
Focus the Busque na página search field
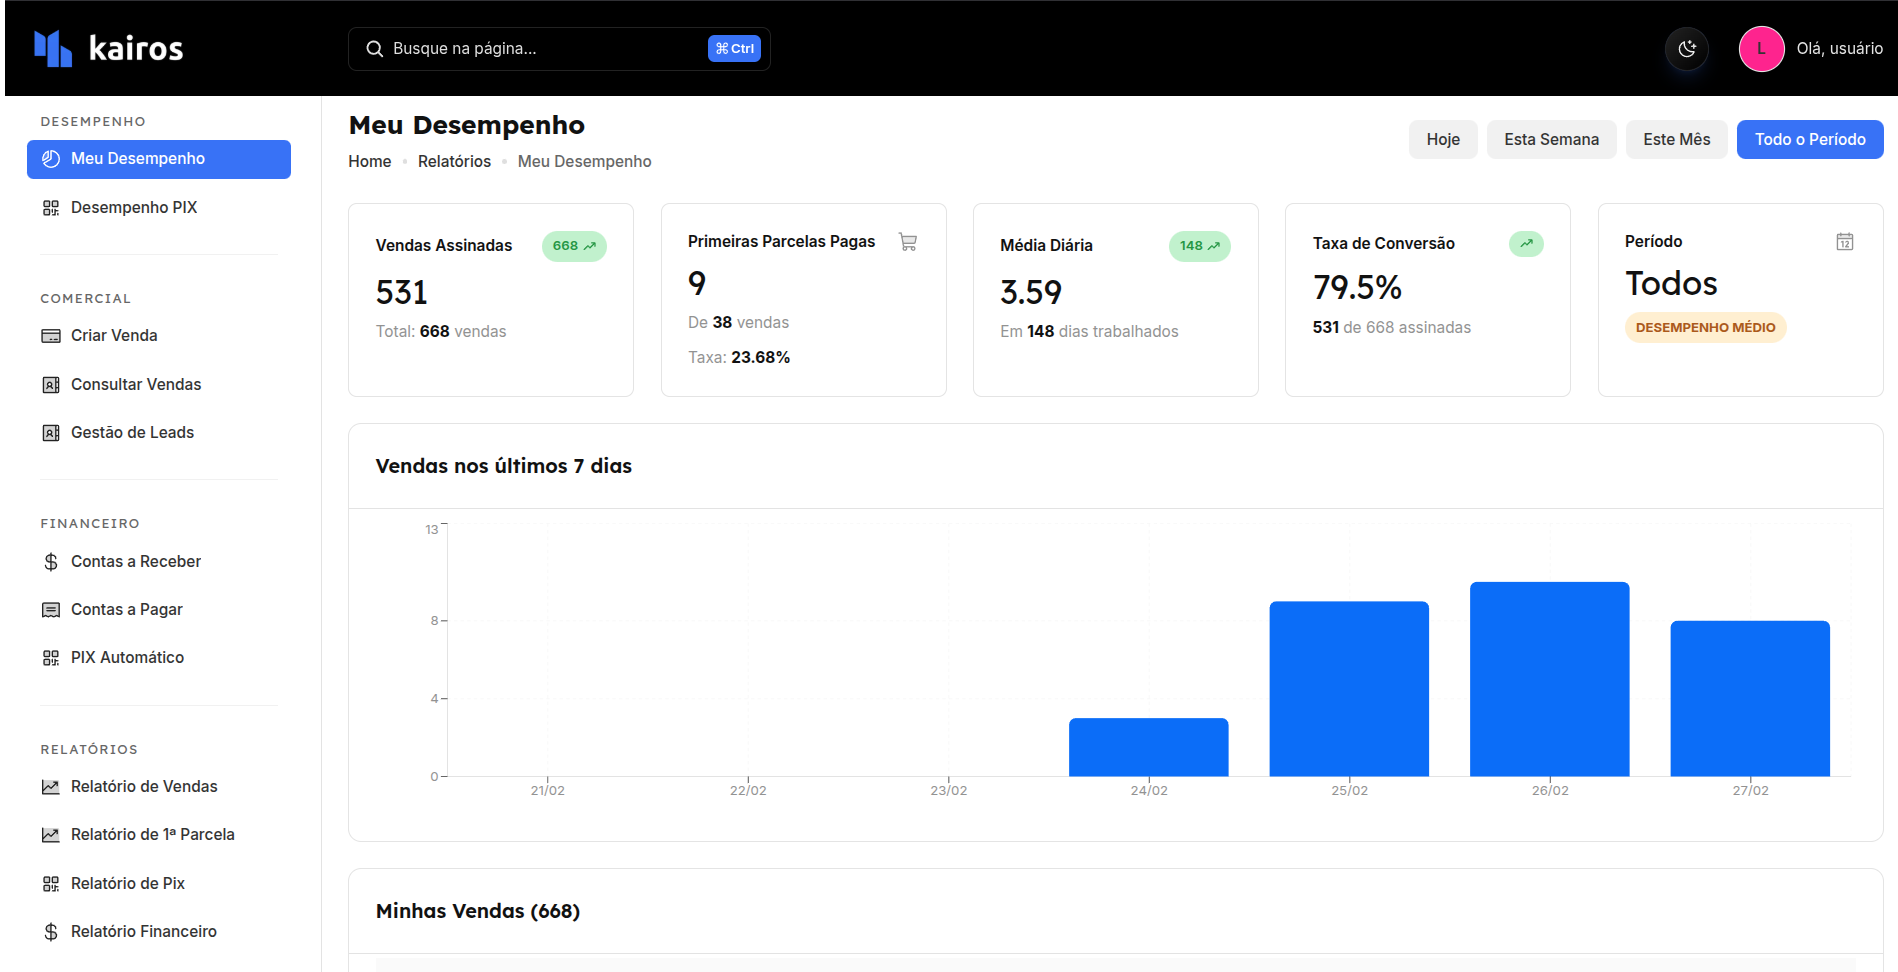(540, 49)
